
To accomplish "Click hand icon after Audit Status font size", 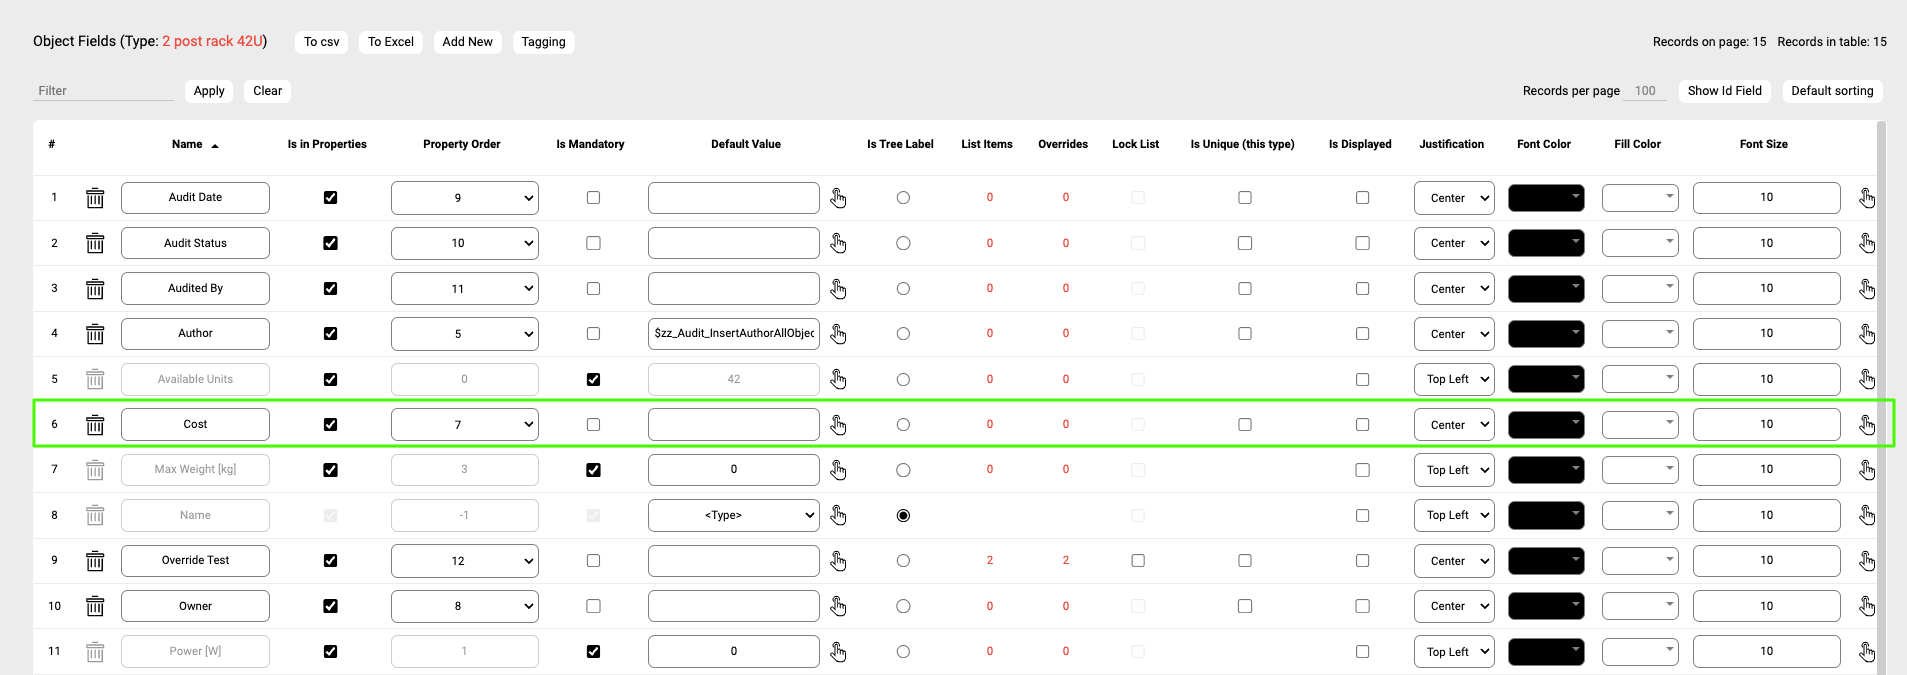I will (x=1866, y=243).
